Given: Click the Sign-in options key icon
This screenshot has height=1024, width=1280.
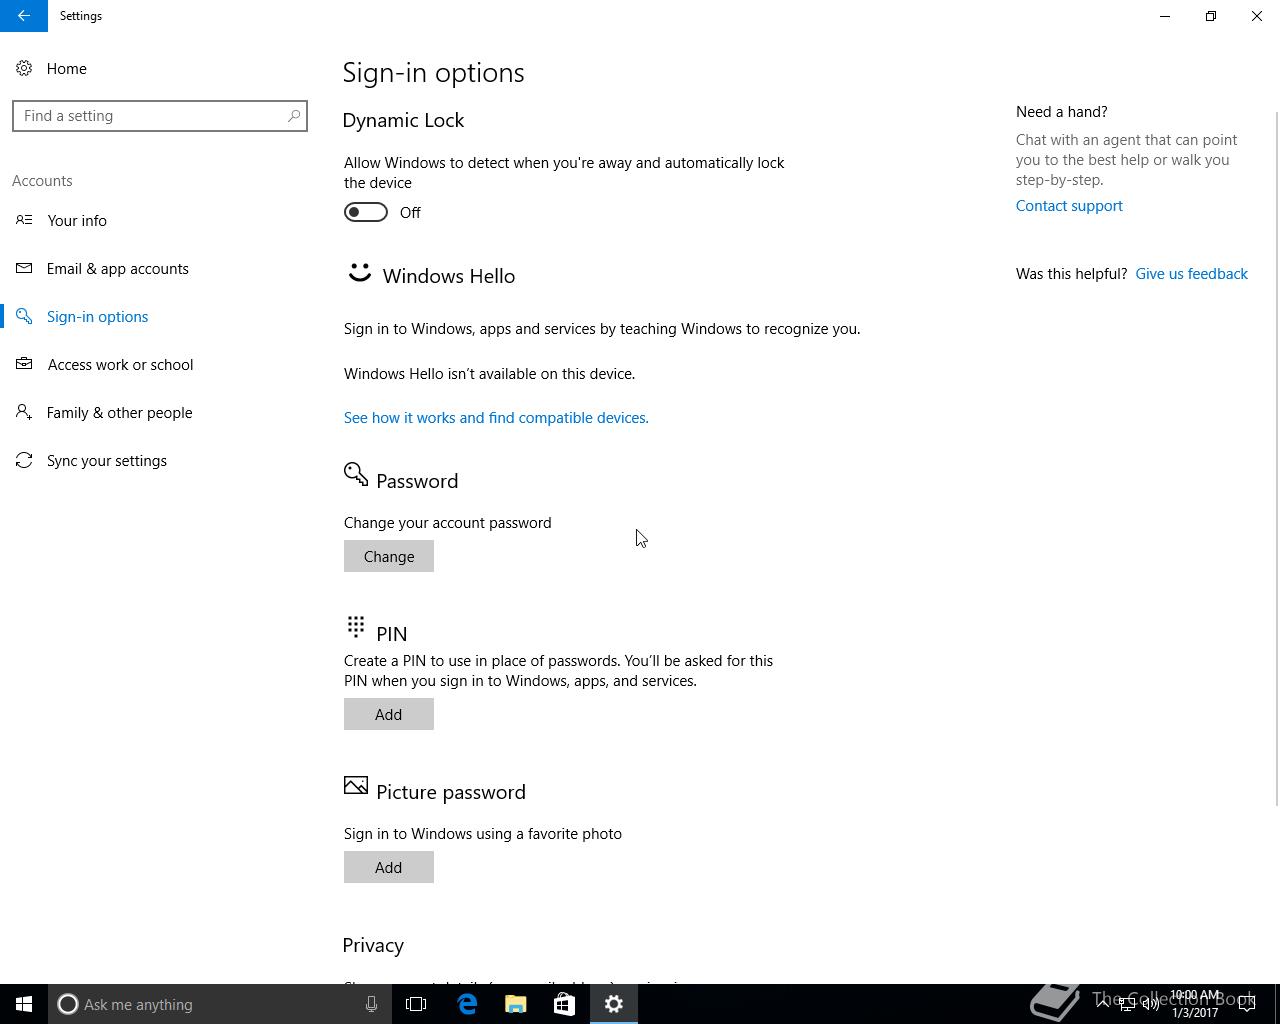Looking at the screenshot, I should (24, 316).
